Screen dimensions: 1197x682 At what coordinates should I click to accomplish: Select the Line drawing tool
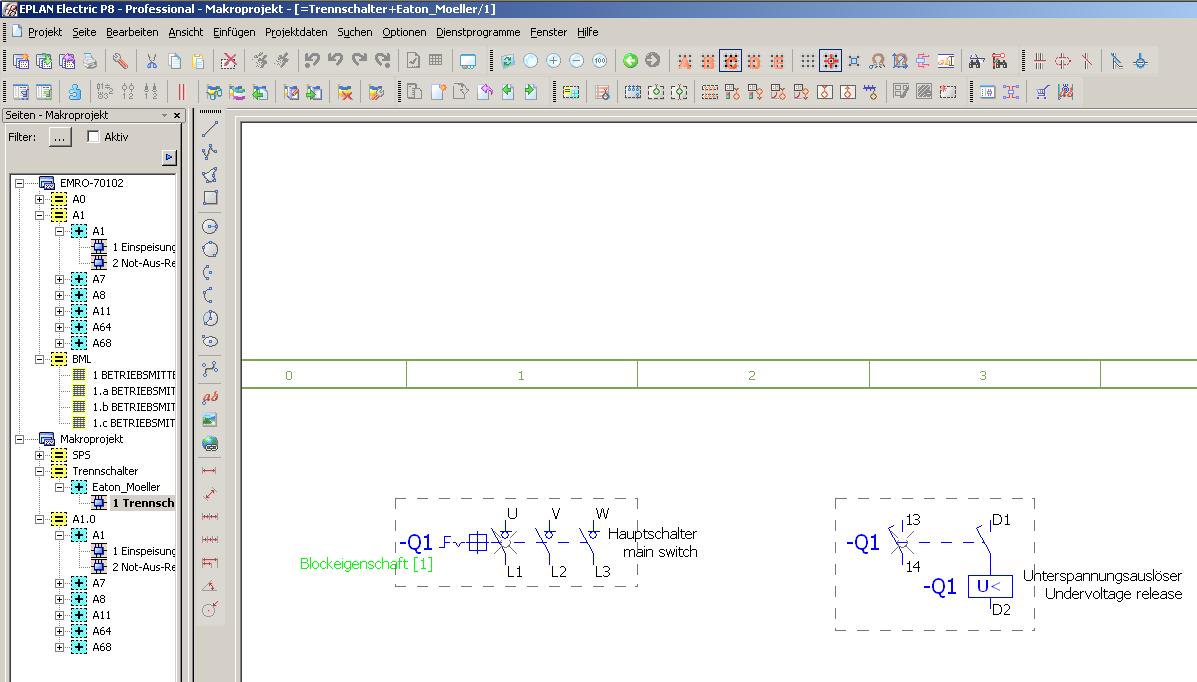210,129
